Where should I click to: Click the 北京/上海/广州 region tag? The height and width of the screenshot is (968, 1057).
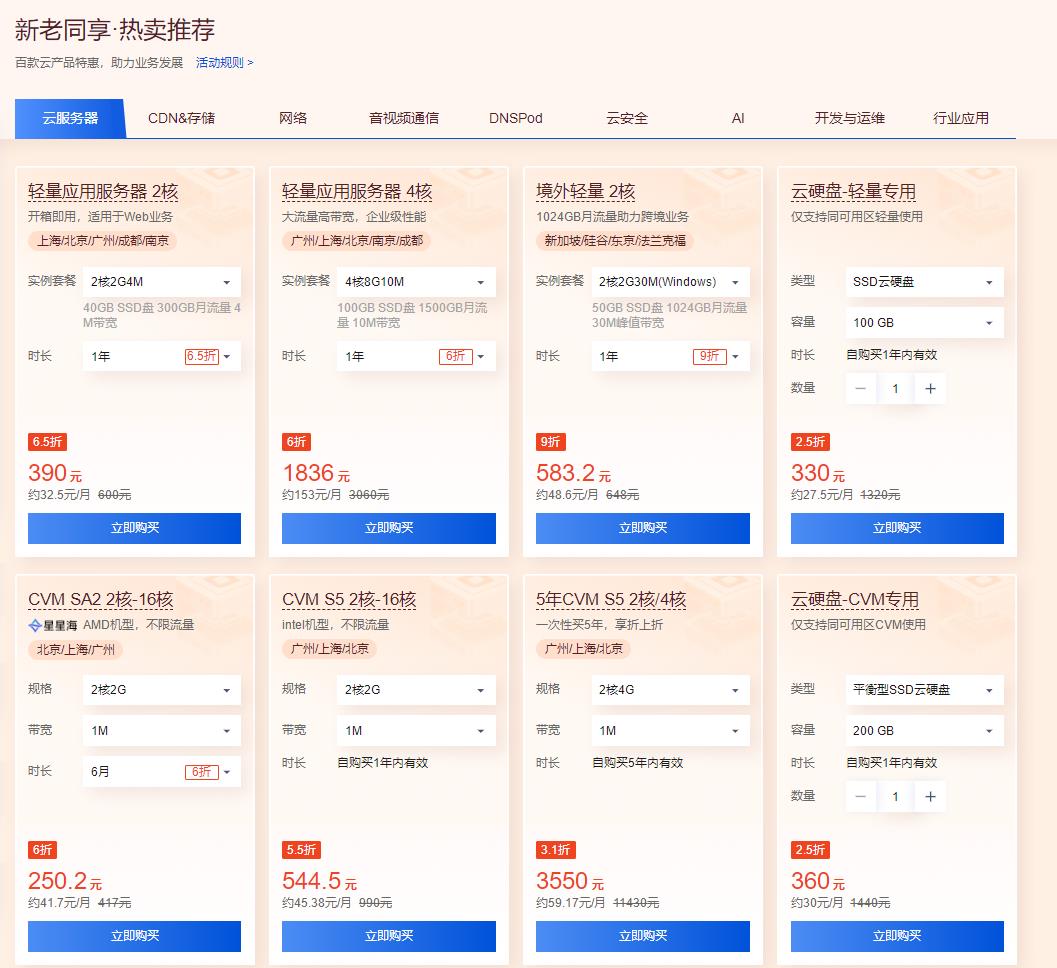[76, 650]
